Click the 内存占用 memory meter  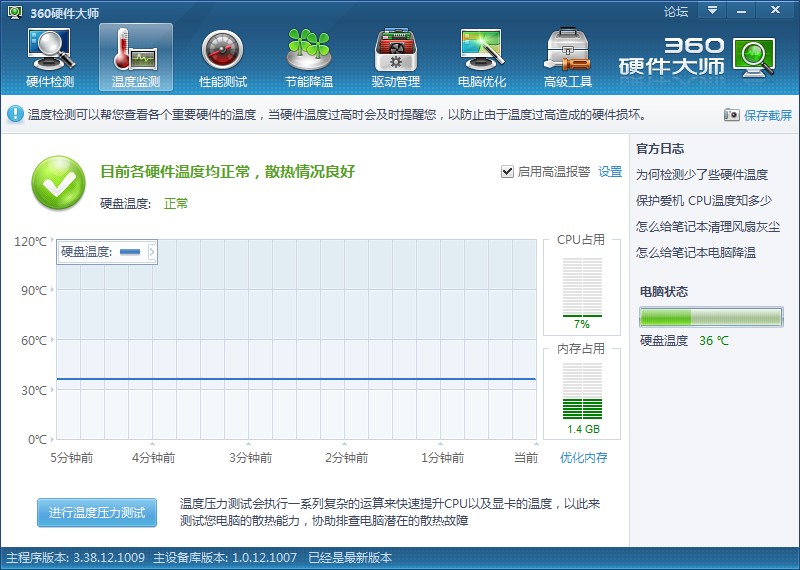582,391
